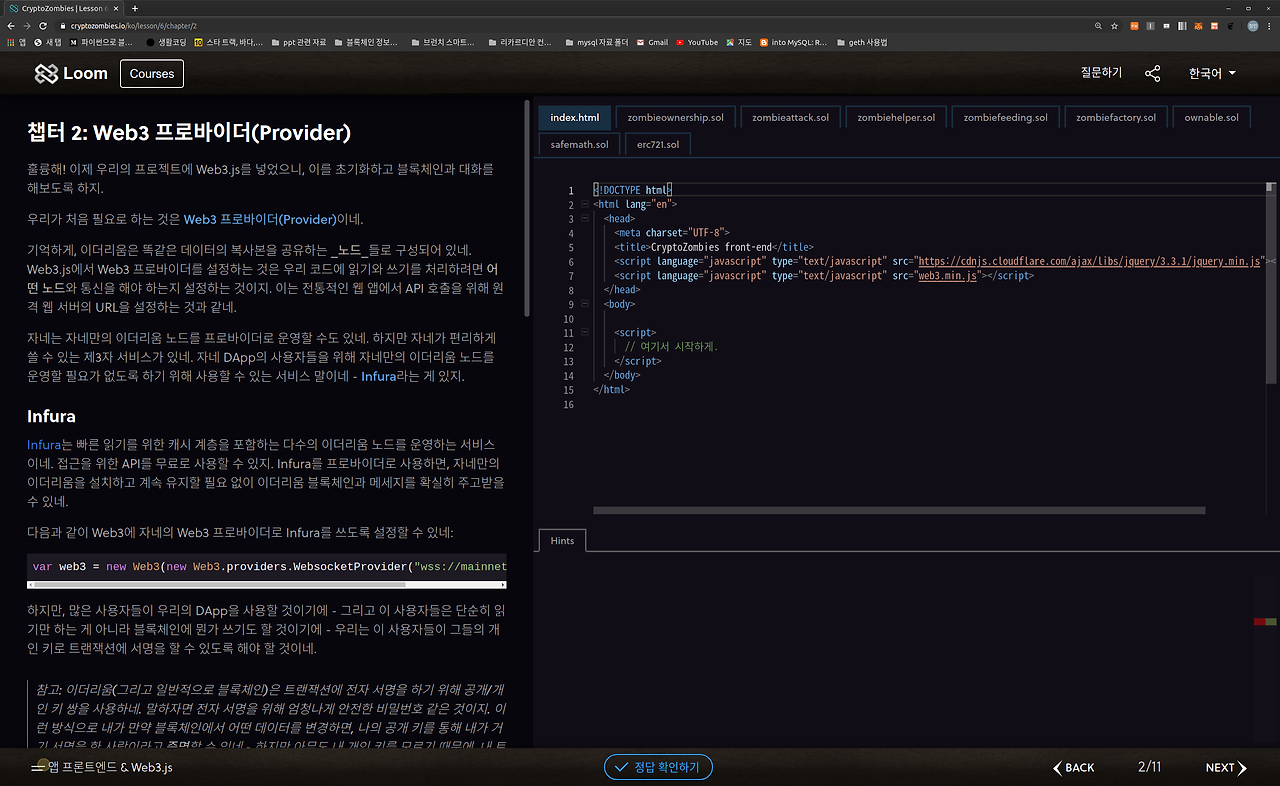Image resolution: width=1280 pixels, height=786 pixels.
Task: Open the 한국어 language dropdown
Action: coord(1212,73)
